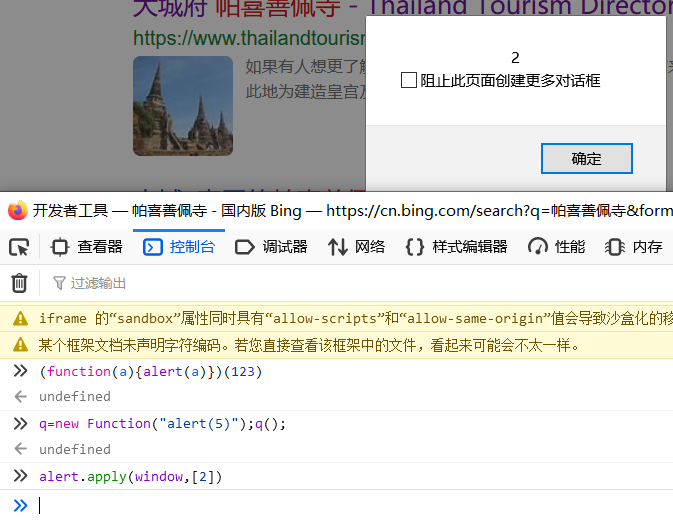Click the thailandtourism green URL link
Viewport: 673px width, 524px height.
(249, 38)
